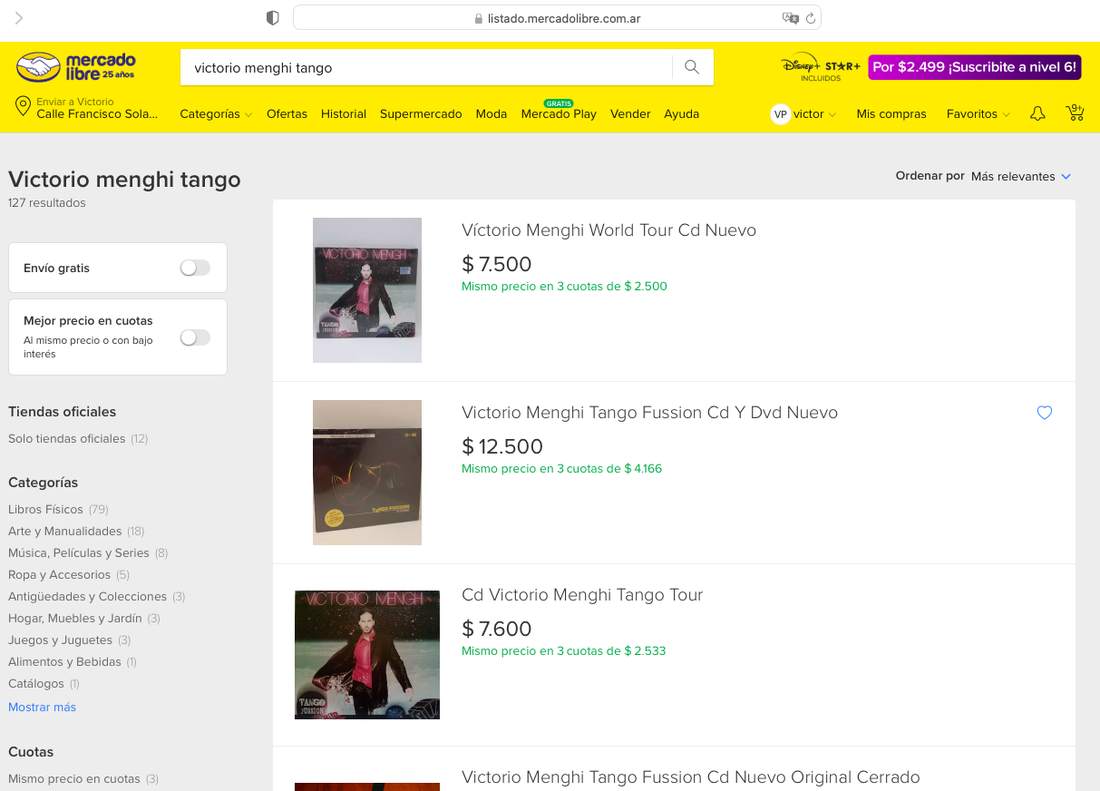This screenshot has width=1100, height=791.
Task: Click the $ 7.500 price
Action: tap(497, 264)
